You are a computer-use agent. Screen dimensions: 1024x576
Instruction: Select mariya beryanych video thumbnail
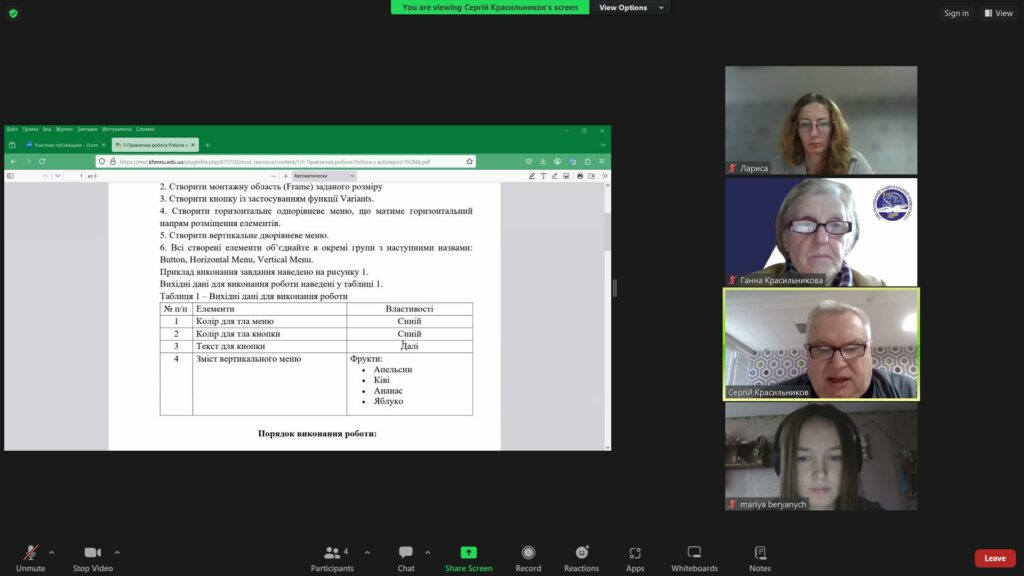click(x=820, y=456)
